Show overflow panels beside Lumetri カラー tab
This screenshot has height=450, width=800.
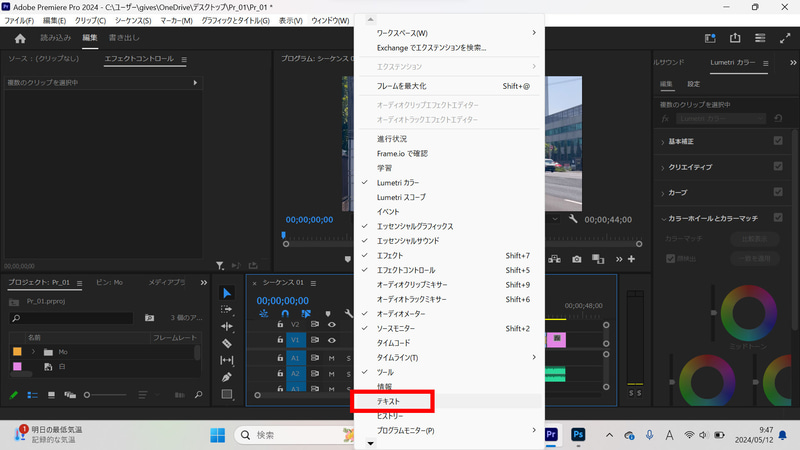pyautogui.click(x=793, y=62)
